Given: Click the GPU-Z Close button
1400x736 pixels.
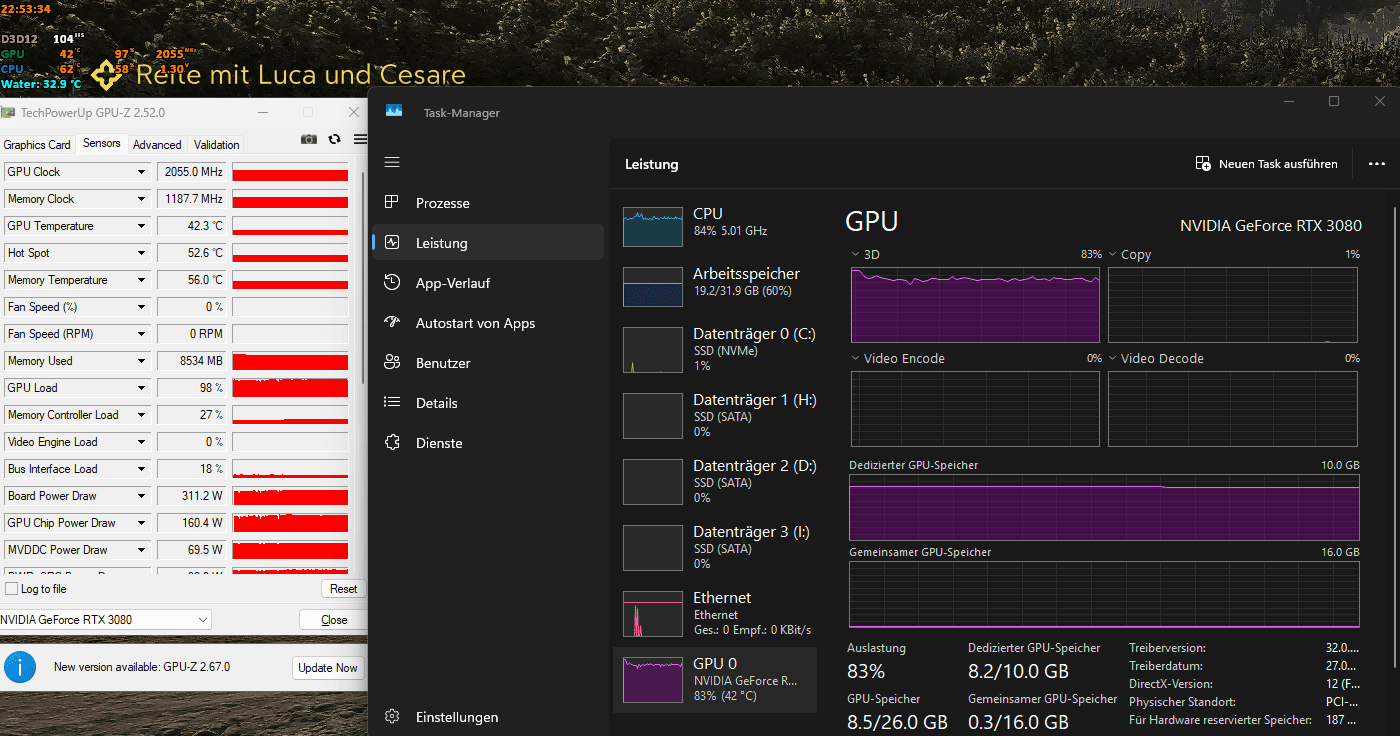Looking at the screenshot, I should [334, 620].
